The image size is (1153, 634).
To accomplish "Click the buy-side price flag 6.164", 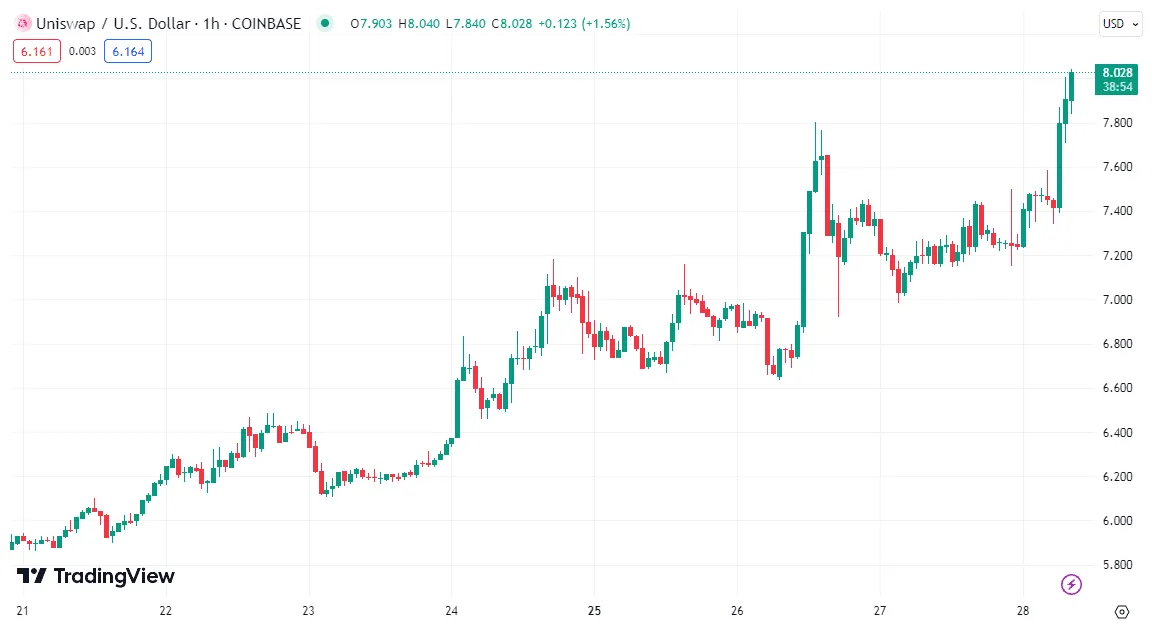I will pos(128,51).
